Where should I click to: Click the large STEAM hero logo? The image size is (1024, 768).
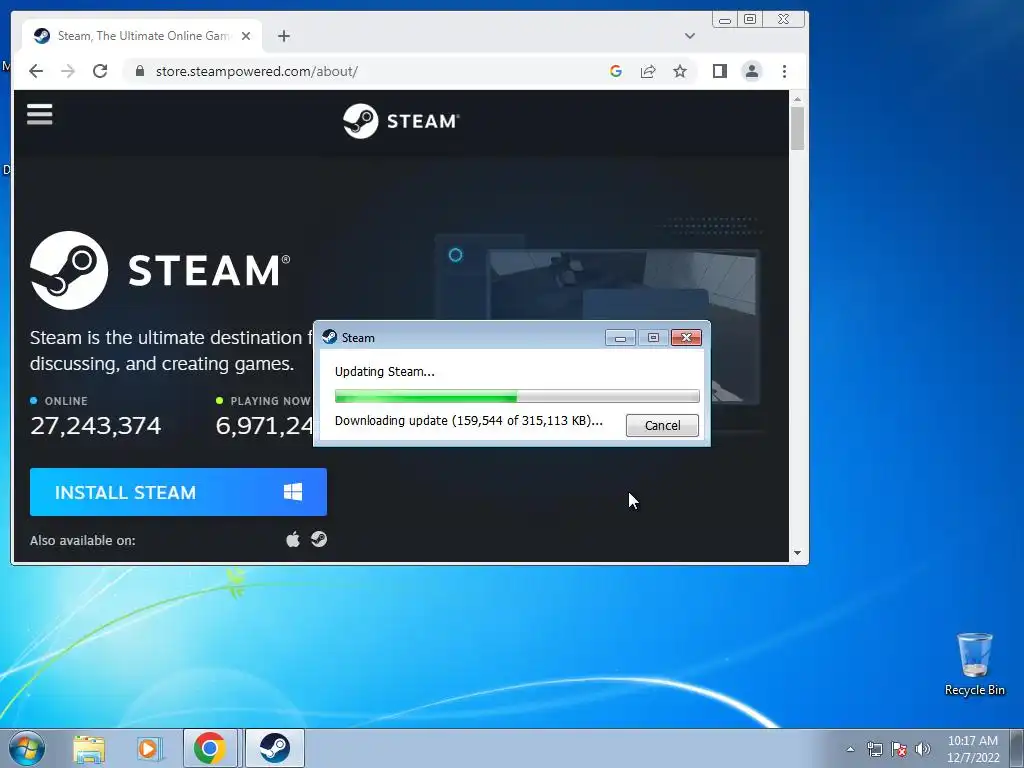click(160, 270)
